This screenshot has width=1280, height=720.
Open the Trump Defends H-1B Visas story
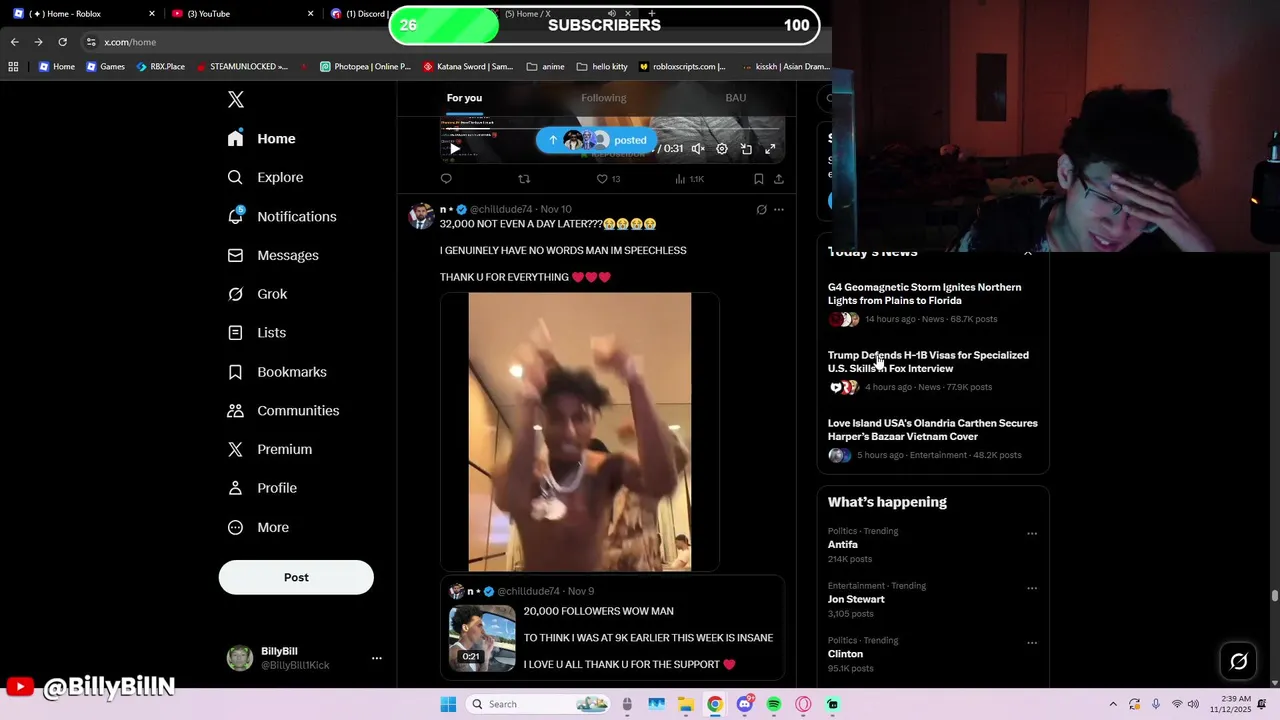coord(928,362)
